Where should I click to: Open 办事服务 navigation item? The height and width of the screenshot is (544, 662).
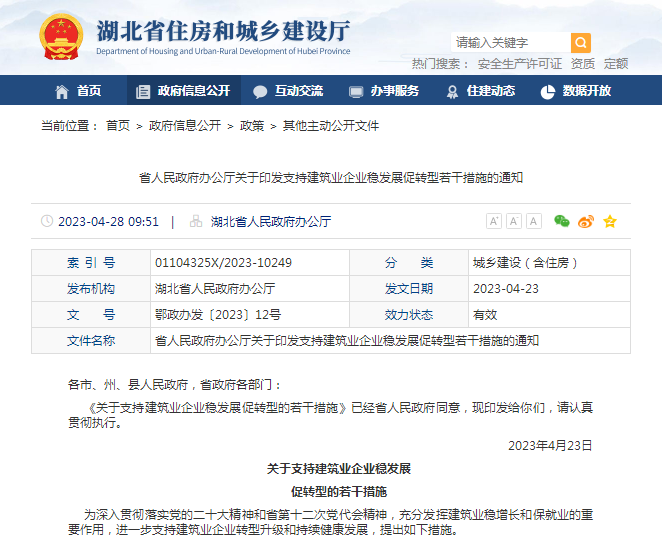(x=384, y=91)
